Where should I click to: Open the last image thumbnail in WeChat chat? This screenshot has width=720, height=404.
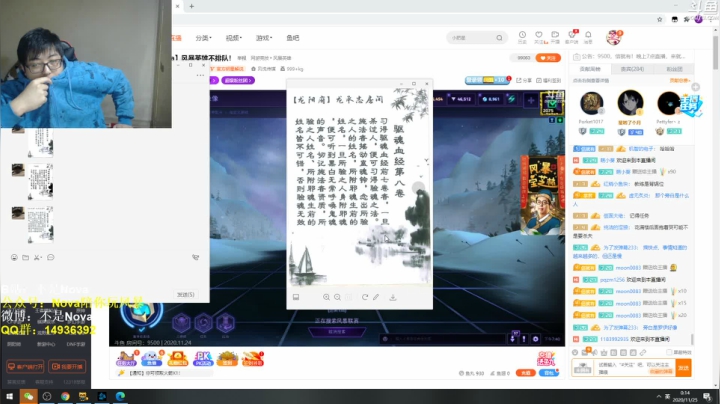[40, 225]
